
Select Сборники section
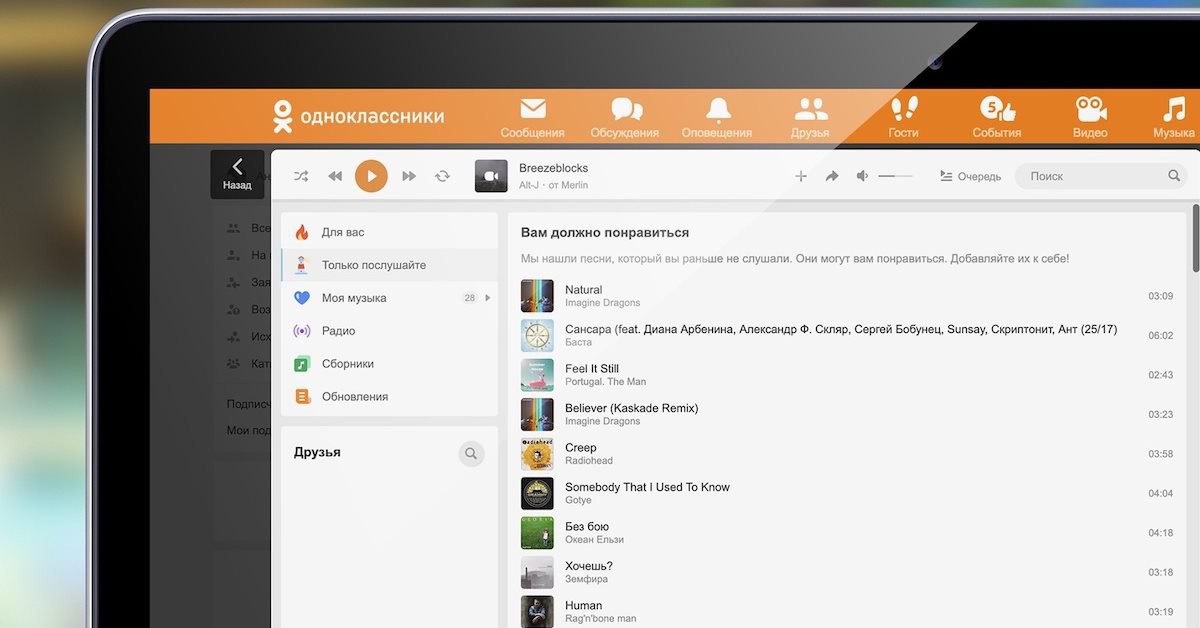point(389,364)
